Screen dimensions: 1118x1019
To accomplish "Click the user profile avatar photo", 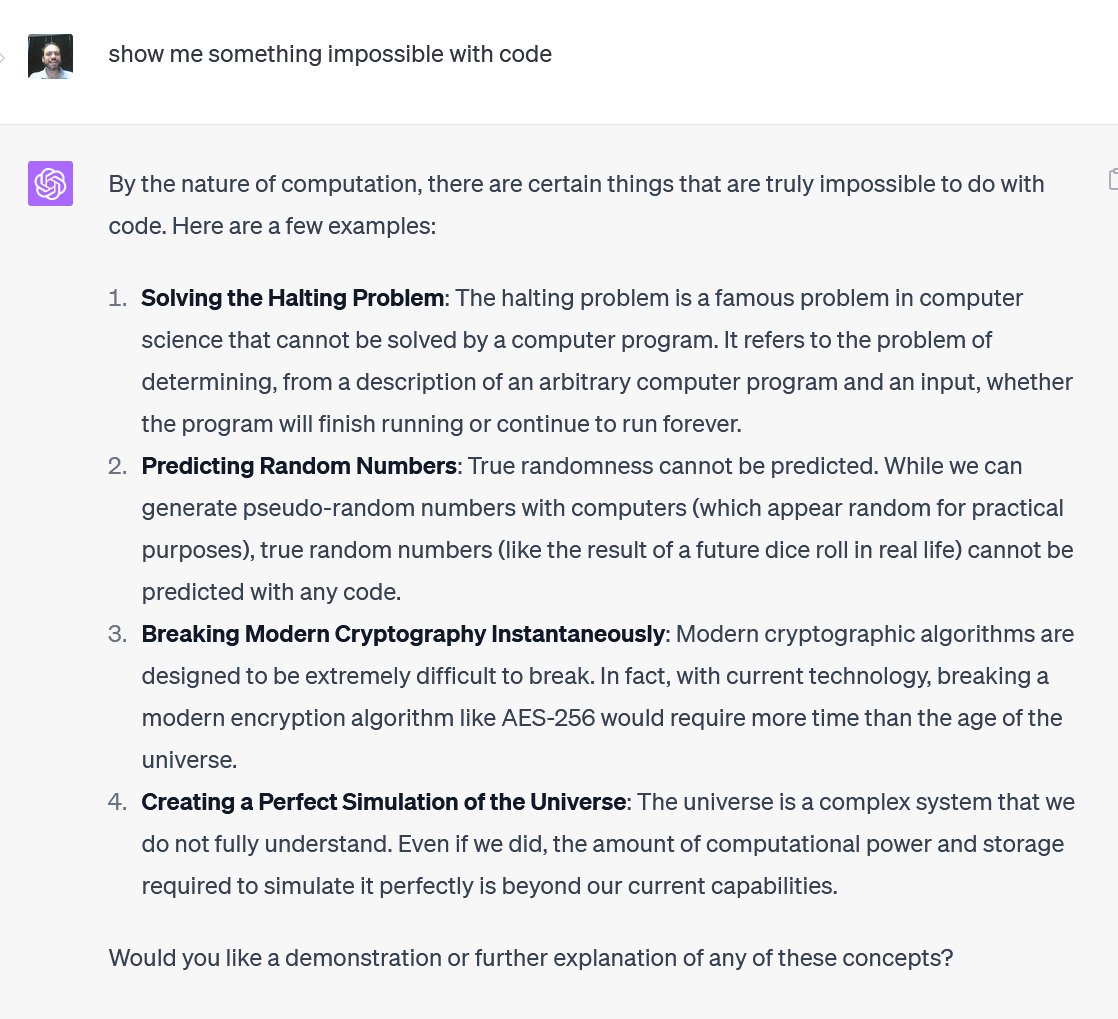I will [50, 56].
